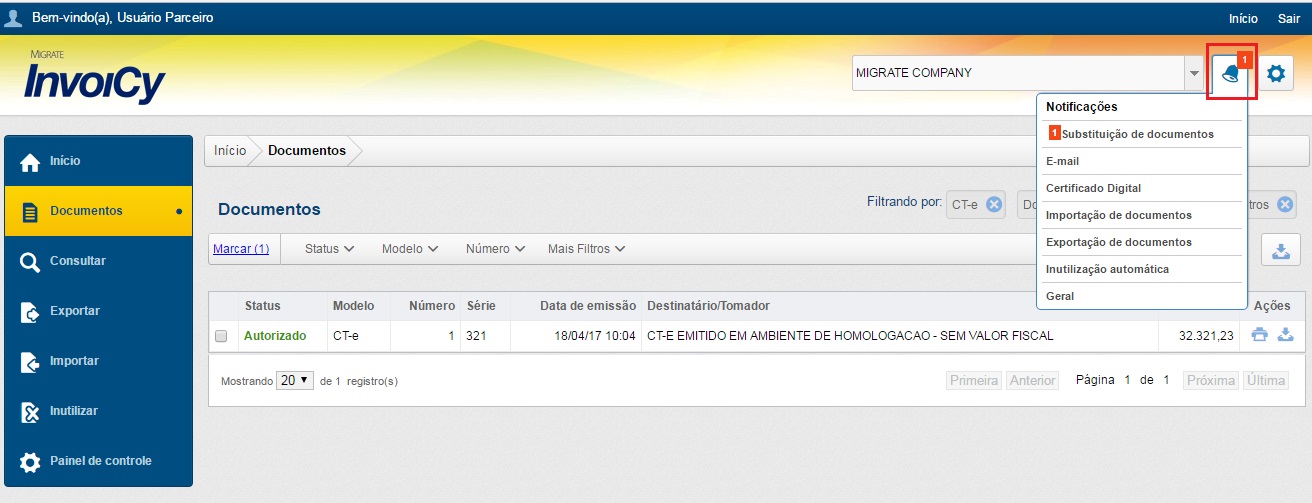
Task: Select Substituição de documentos notification
Action: coord(1137,134)
